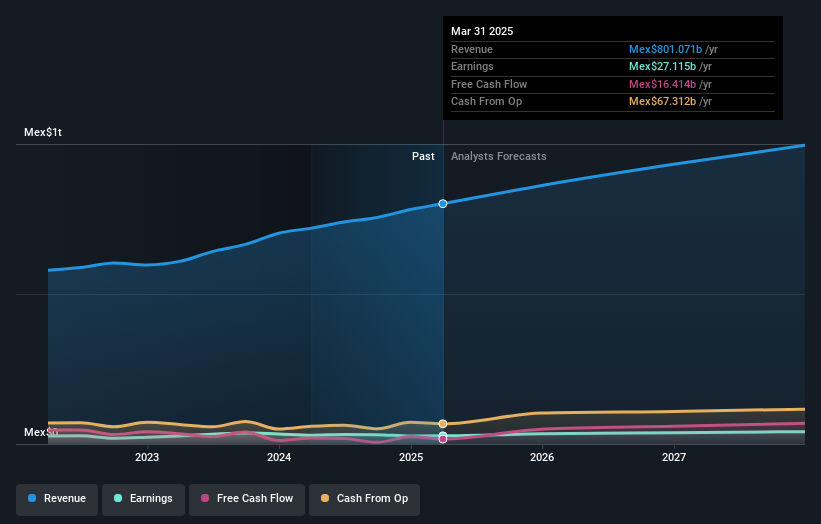
Task: Click the orange Cash From Op data point
Action: (x=443, y=423)
